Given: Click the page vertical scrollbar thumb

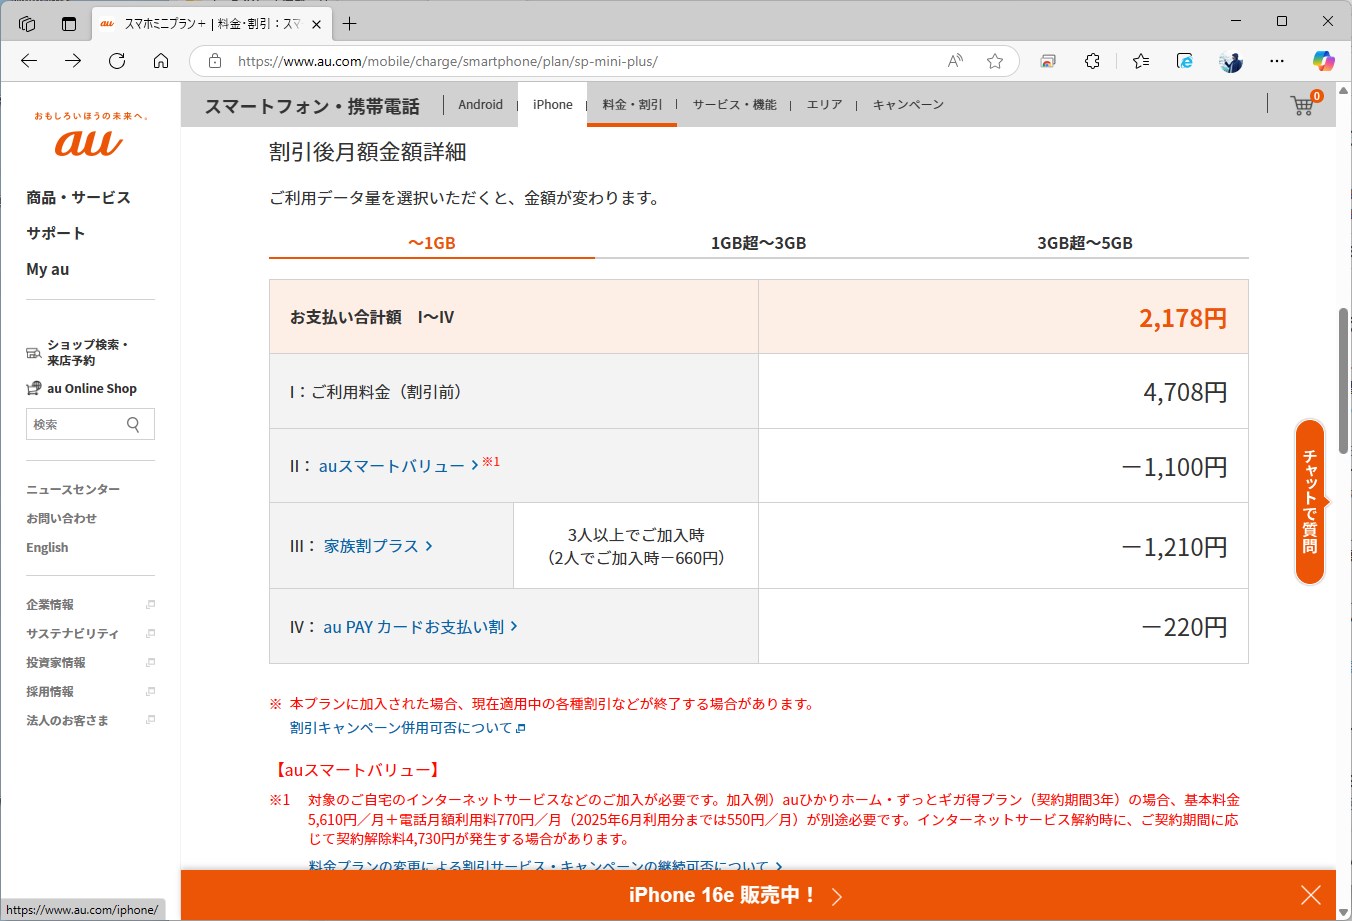Looking at the screenshot, I should click(x=1343, y=380).
